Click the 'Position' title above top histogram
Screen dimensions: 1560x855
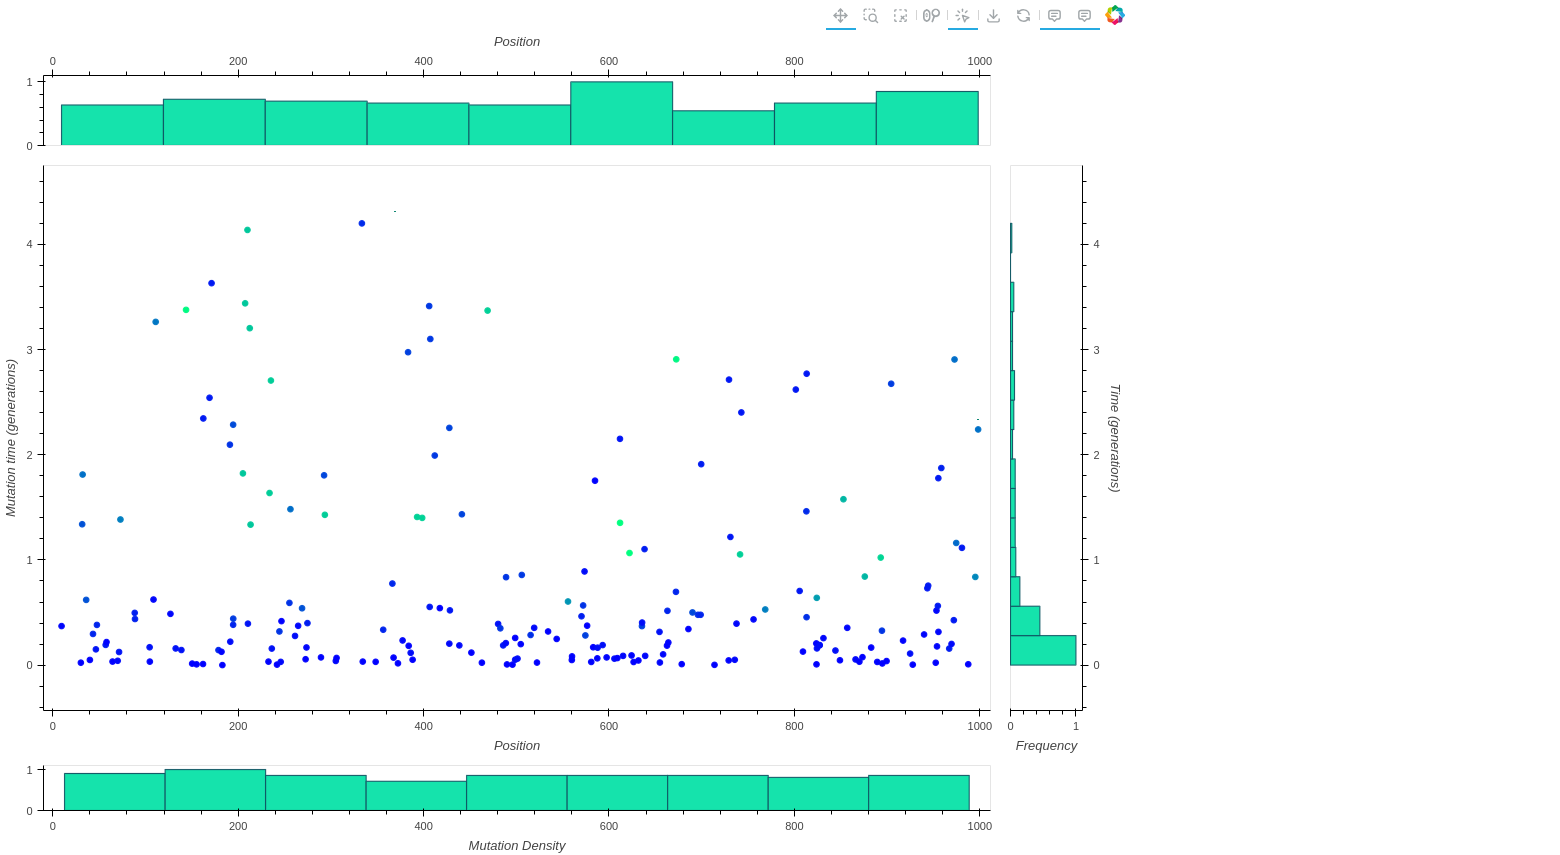tap(517, 42)
